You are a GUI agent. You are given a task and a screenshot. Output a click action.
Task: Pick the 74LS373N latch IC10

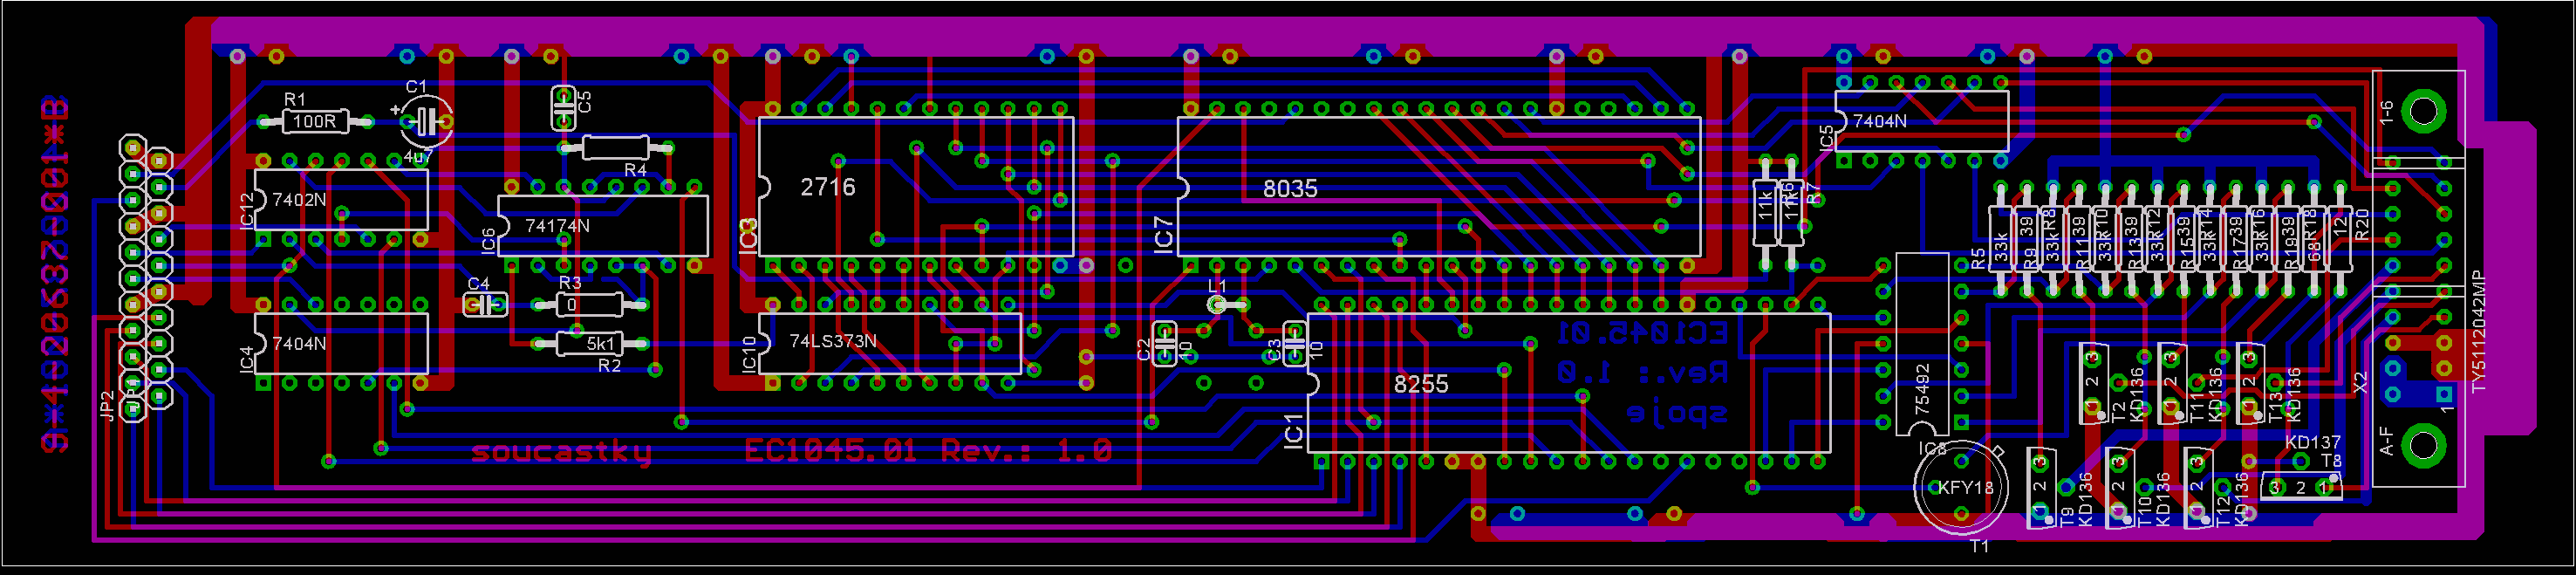point(888,343)
